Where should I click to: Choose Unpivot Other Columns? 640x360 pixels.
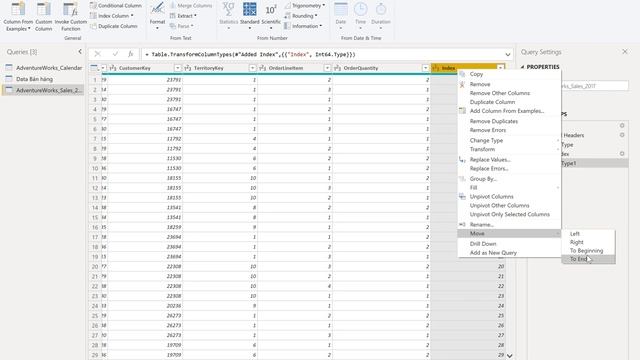click(x=509, y=206)
